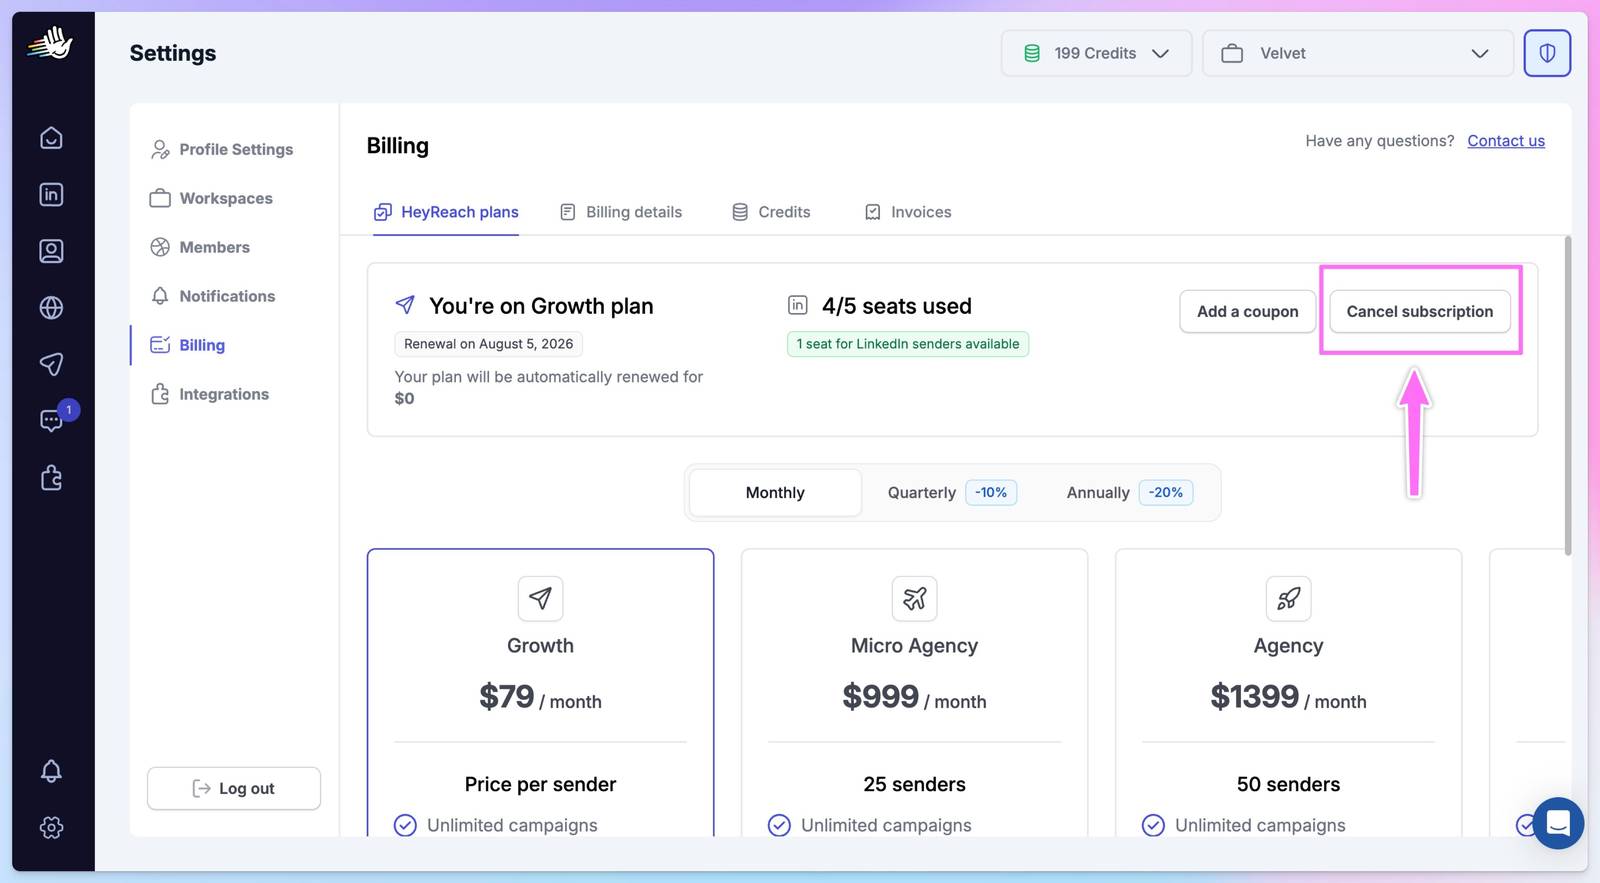Viewport: 1600px width, 883px height.
Task: Click the Growth plan paper plane icon
Action: click(540, 598)
